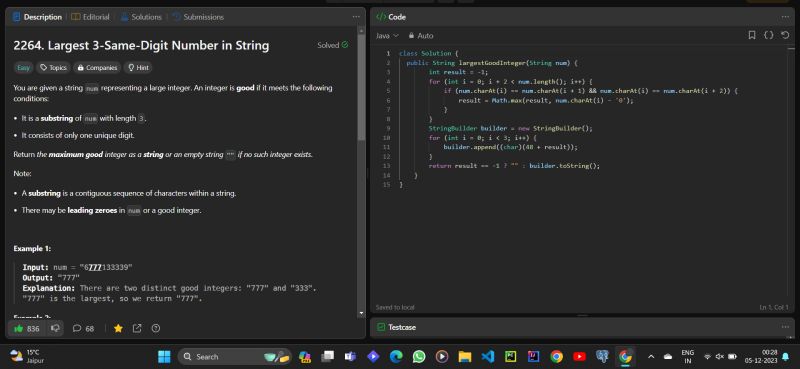The height and width of the screenshot is (369, 800).
Task: Show the Companies tag list
Action: point(97,67)
